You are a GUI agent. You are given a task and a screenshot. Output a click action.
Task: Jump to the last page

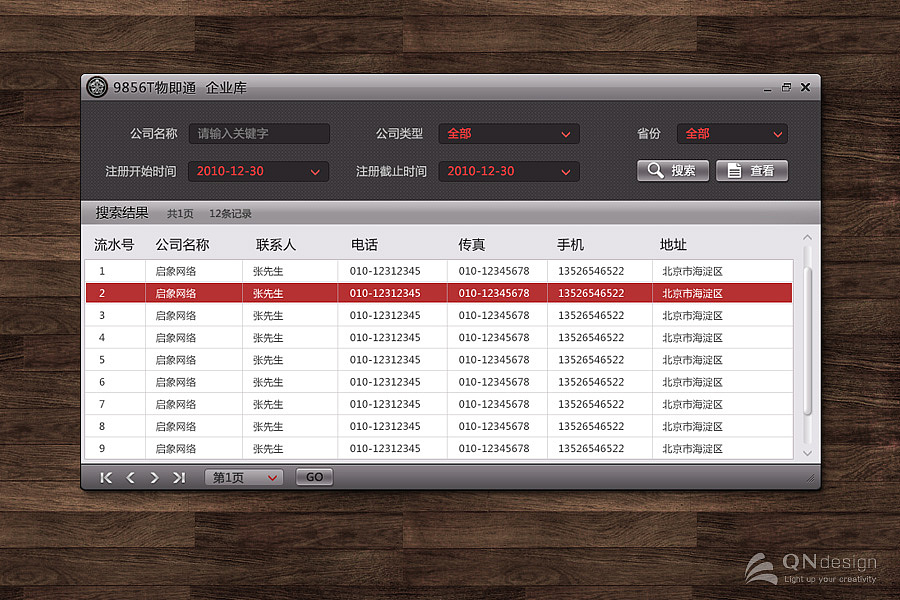[x=179, y=478]
